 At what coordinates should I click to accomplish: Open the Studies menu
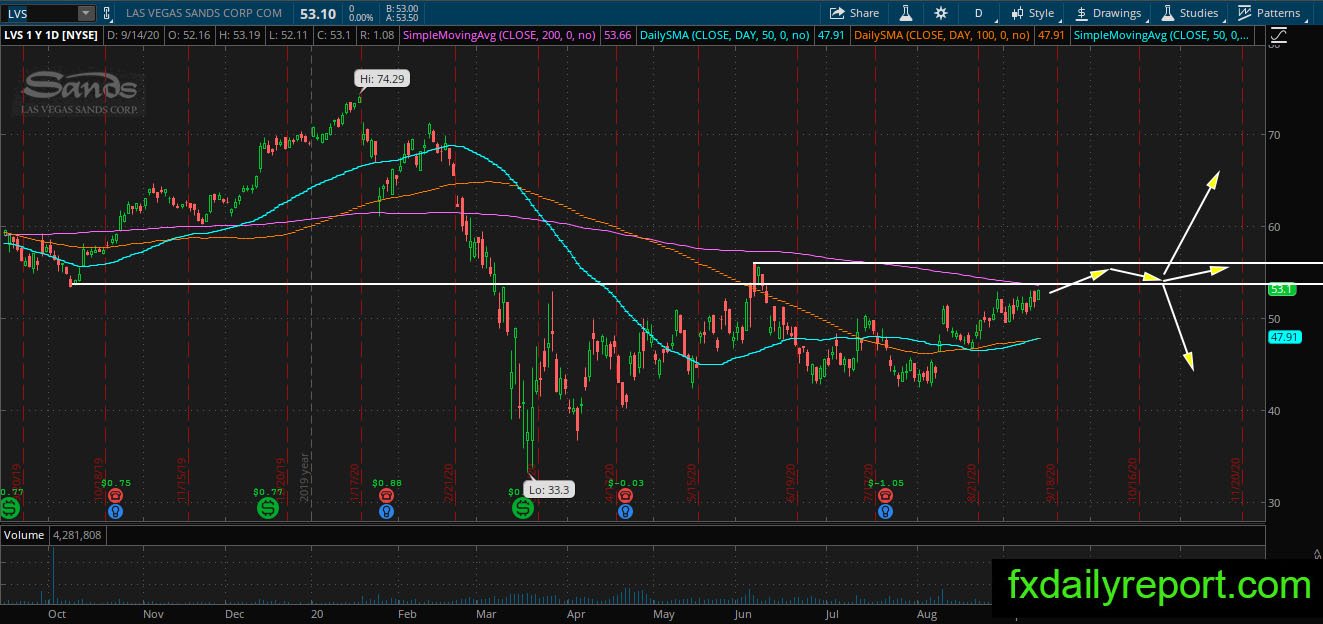point(1189,13)
